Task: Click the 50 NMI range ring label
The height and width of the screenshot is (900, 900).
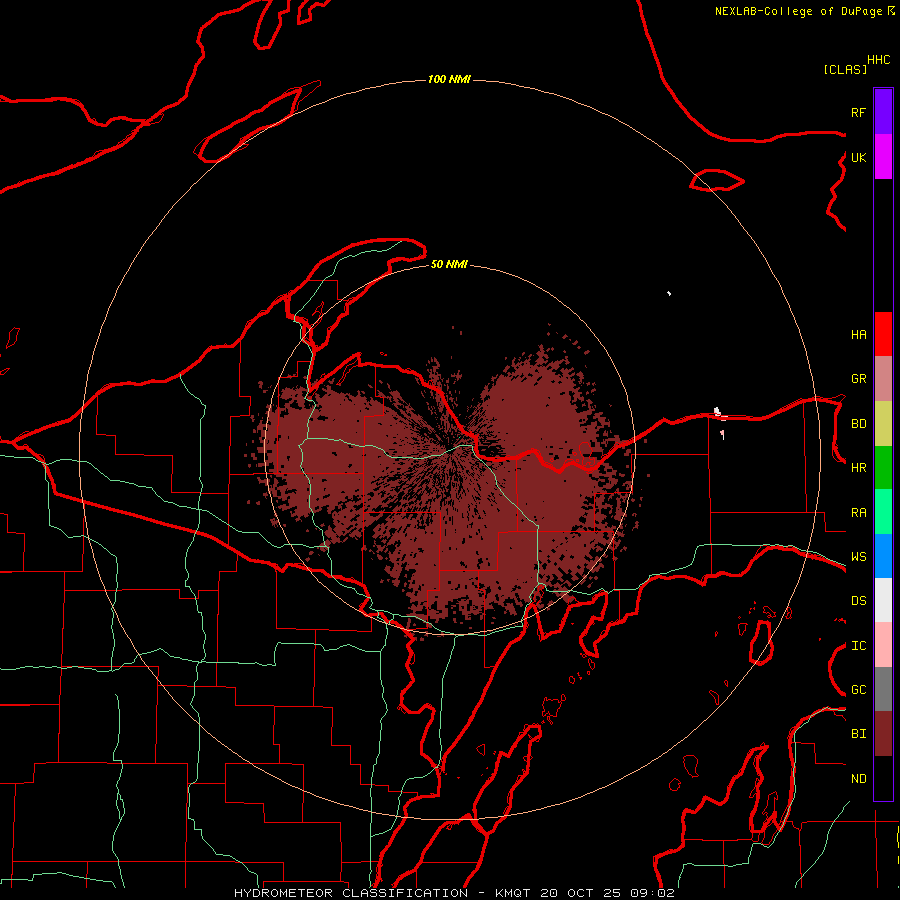Action: point(449,264)
